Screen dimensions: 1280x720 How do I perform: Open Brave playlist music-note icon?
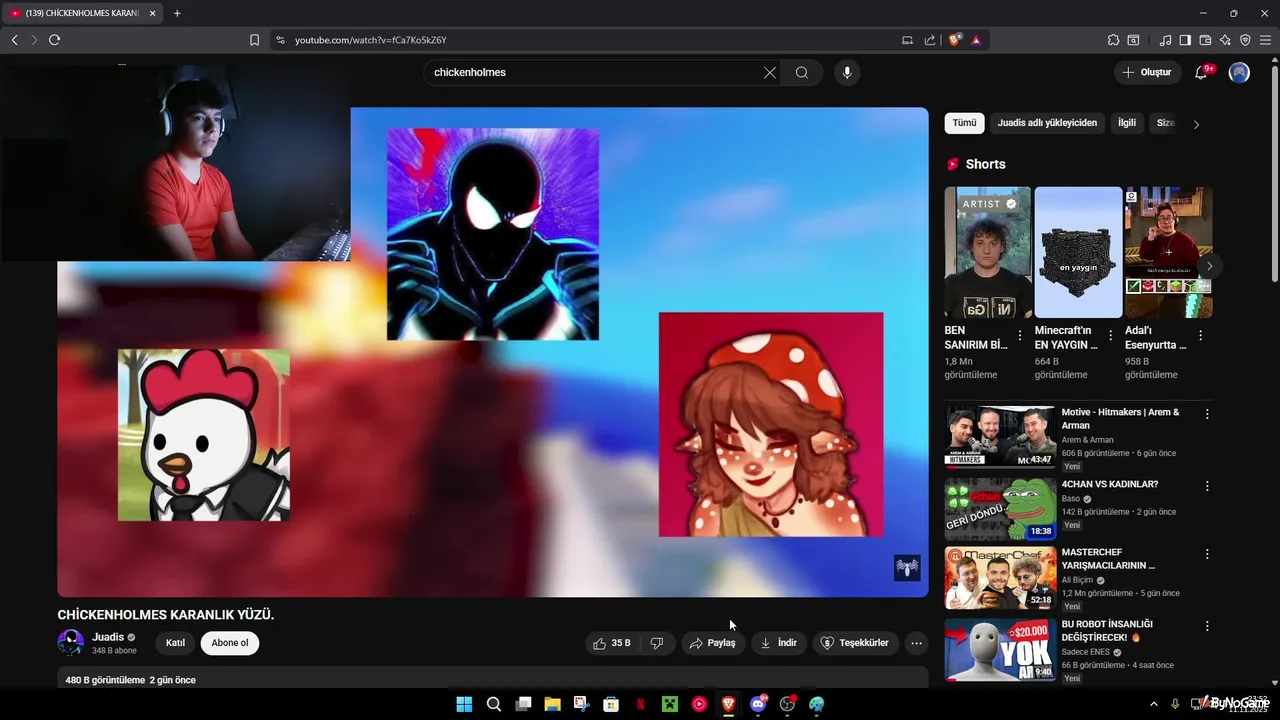click(1165, 40)
